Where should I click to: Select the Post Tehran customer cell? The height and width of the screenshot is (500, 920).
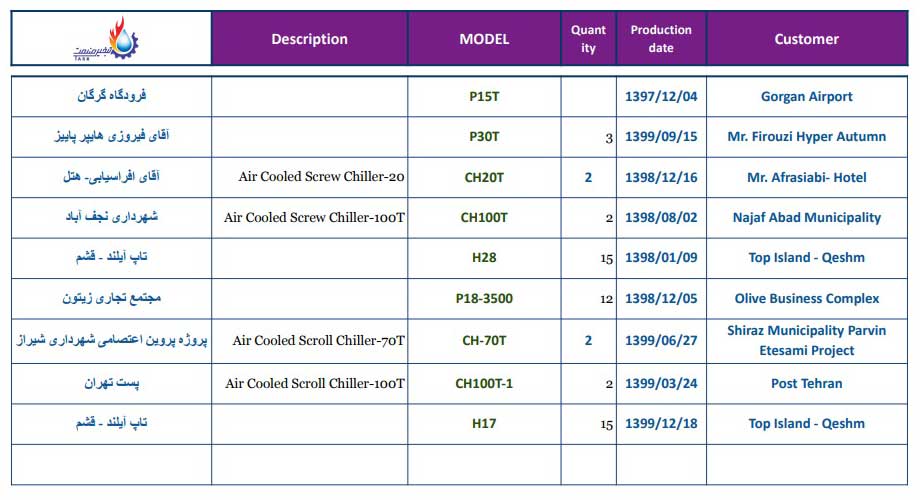pyautogui.click(x=807, y=383)
